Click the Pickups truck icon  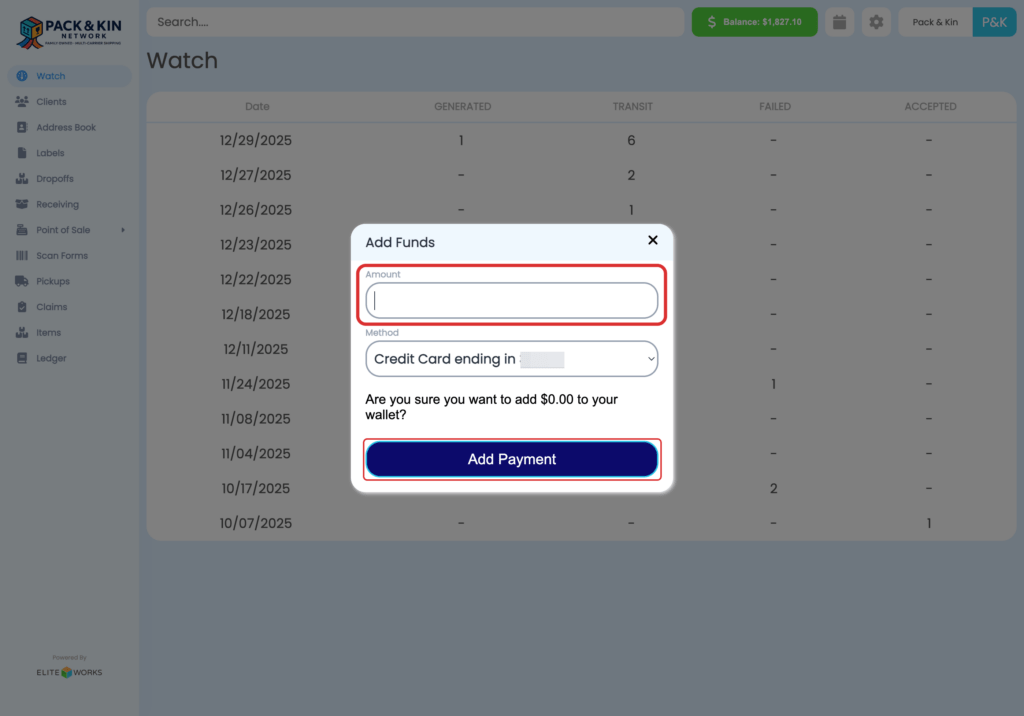pyautogui.click(x=22, y=282)
